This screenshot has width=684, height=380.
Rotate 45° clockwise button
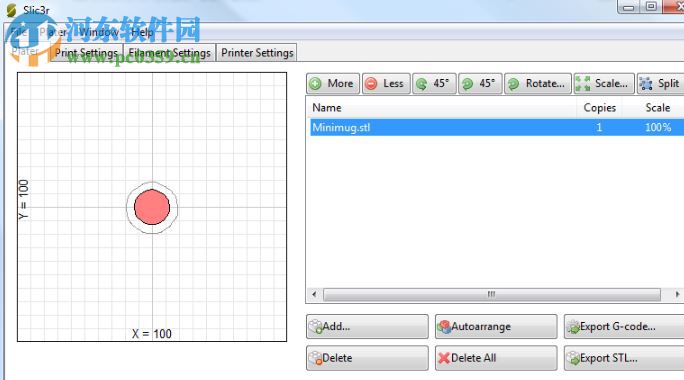coord(480,83)
